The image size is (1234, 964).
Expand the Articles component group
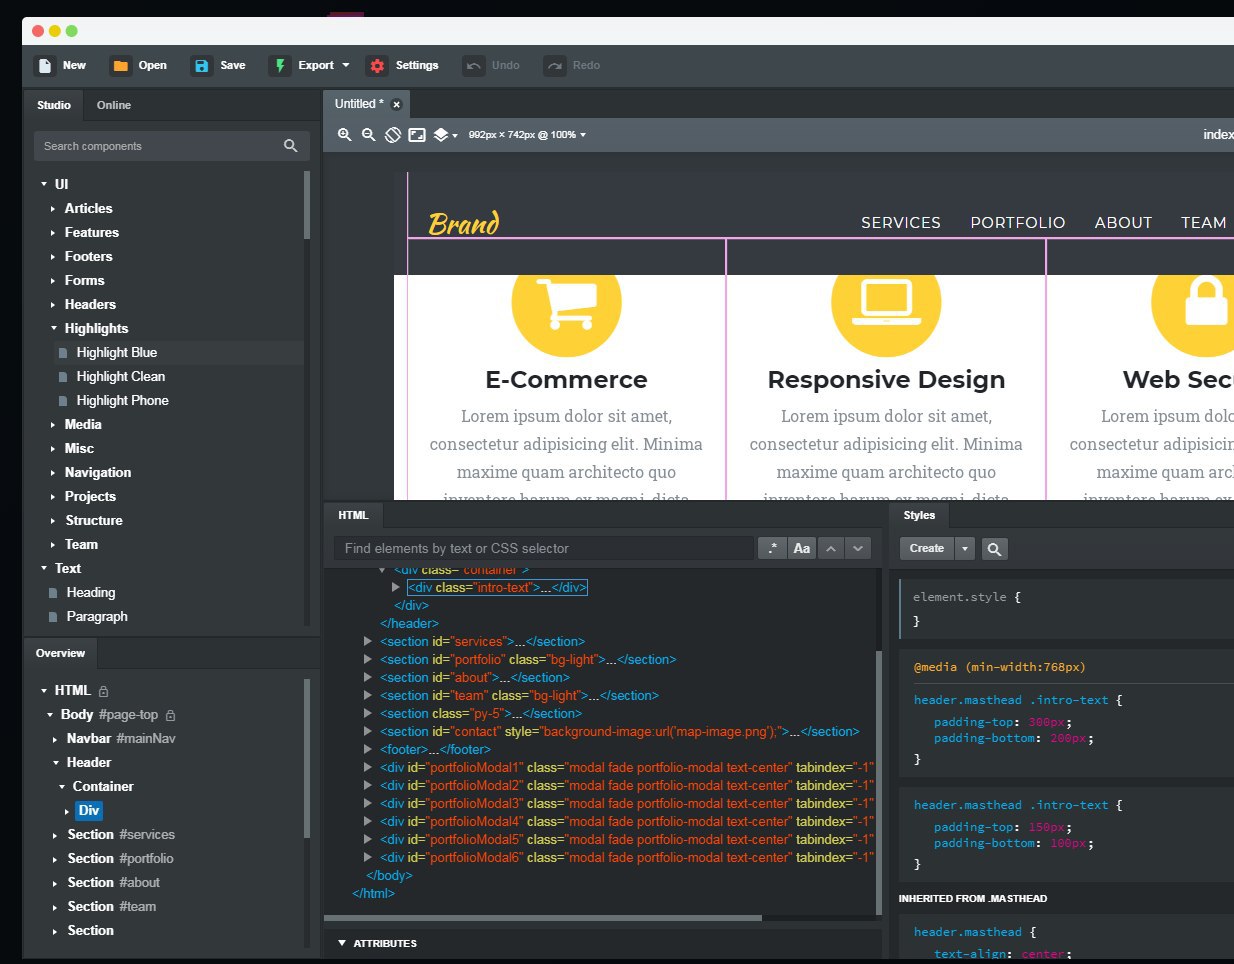[53, 209]
